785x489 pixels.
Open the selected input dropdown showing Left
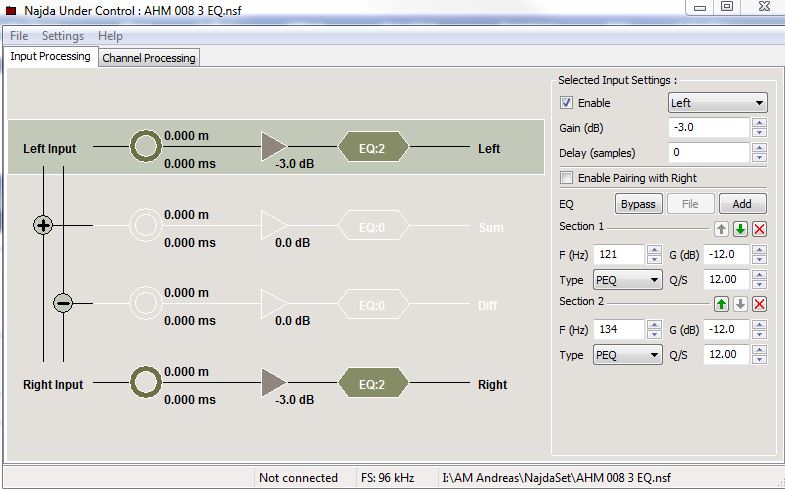click(x=717, y=103)
